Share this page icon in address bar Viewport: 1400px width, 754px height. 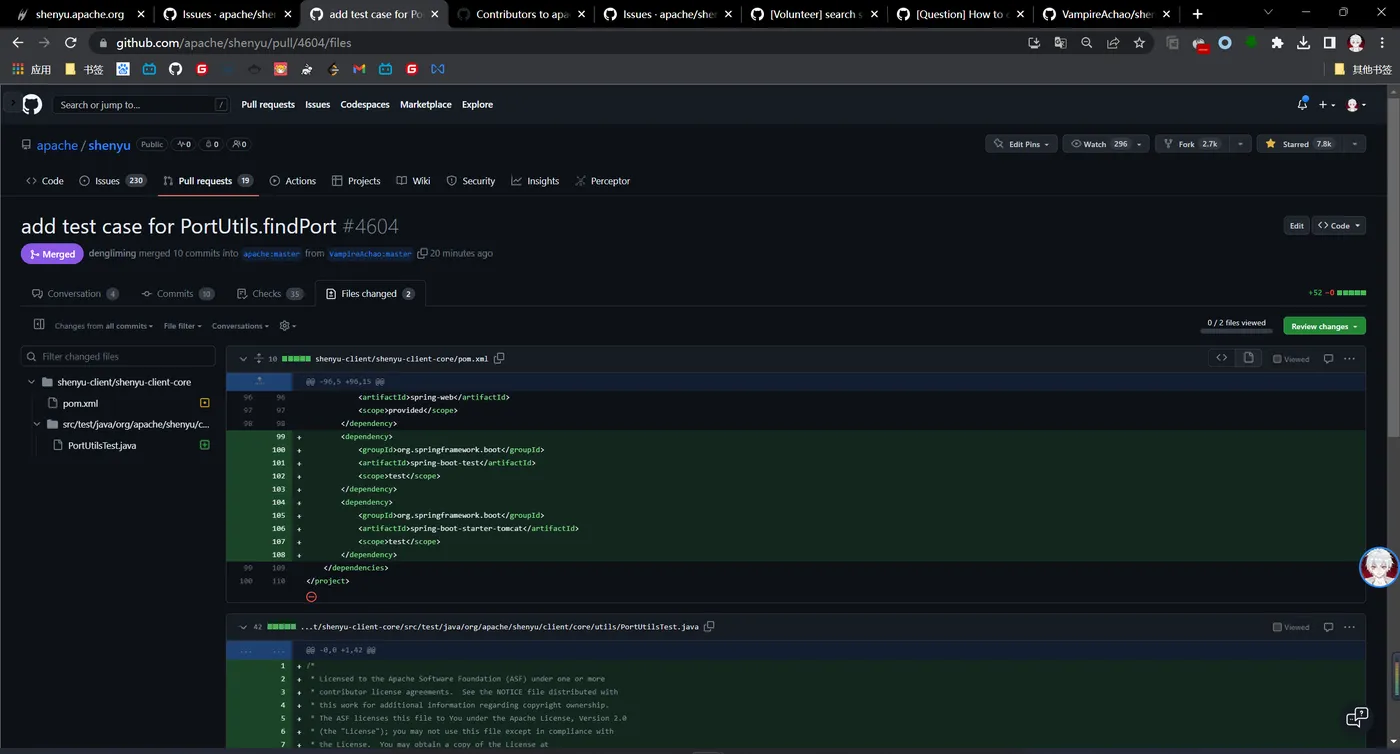[x=1113, y=43]
